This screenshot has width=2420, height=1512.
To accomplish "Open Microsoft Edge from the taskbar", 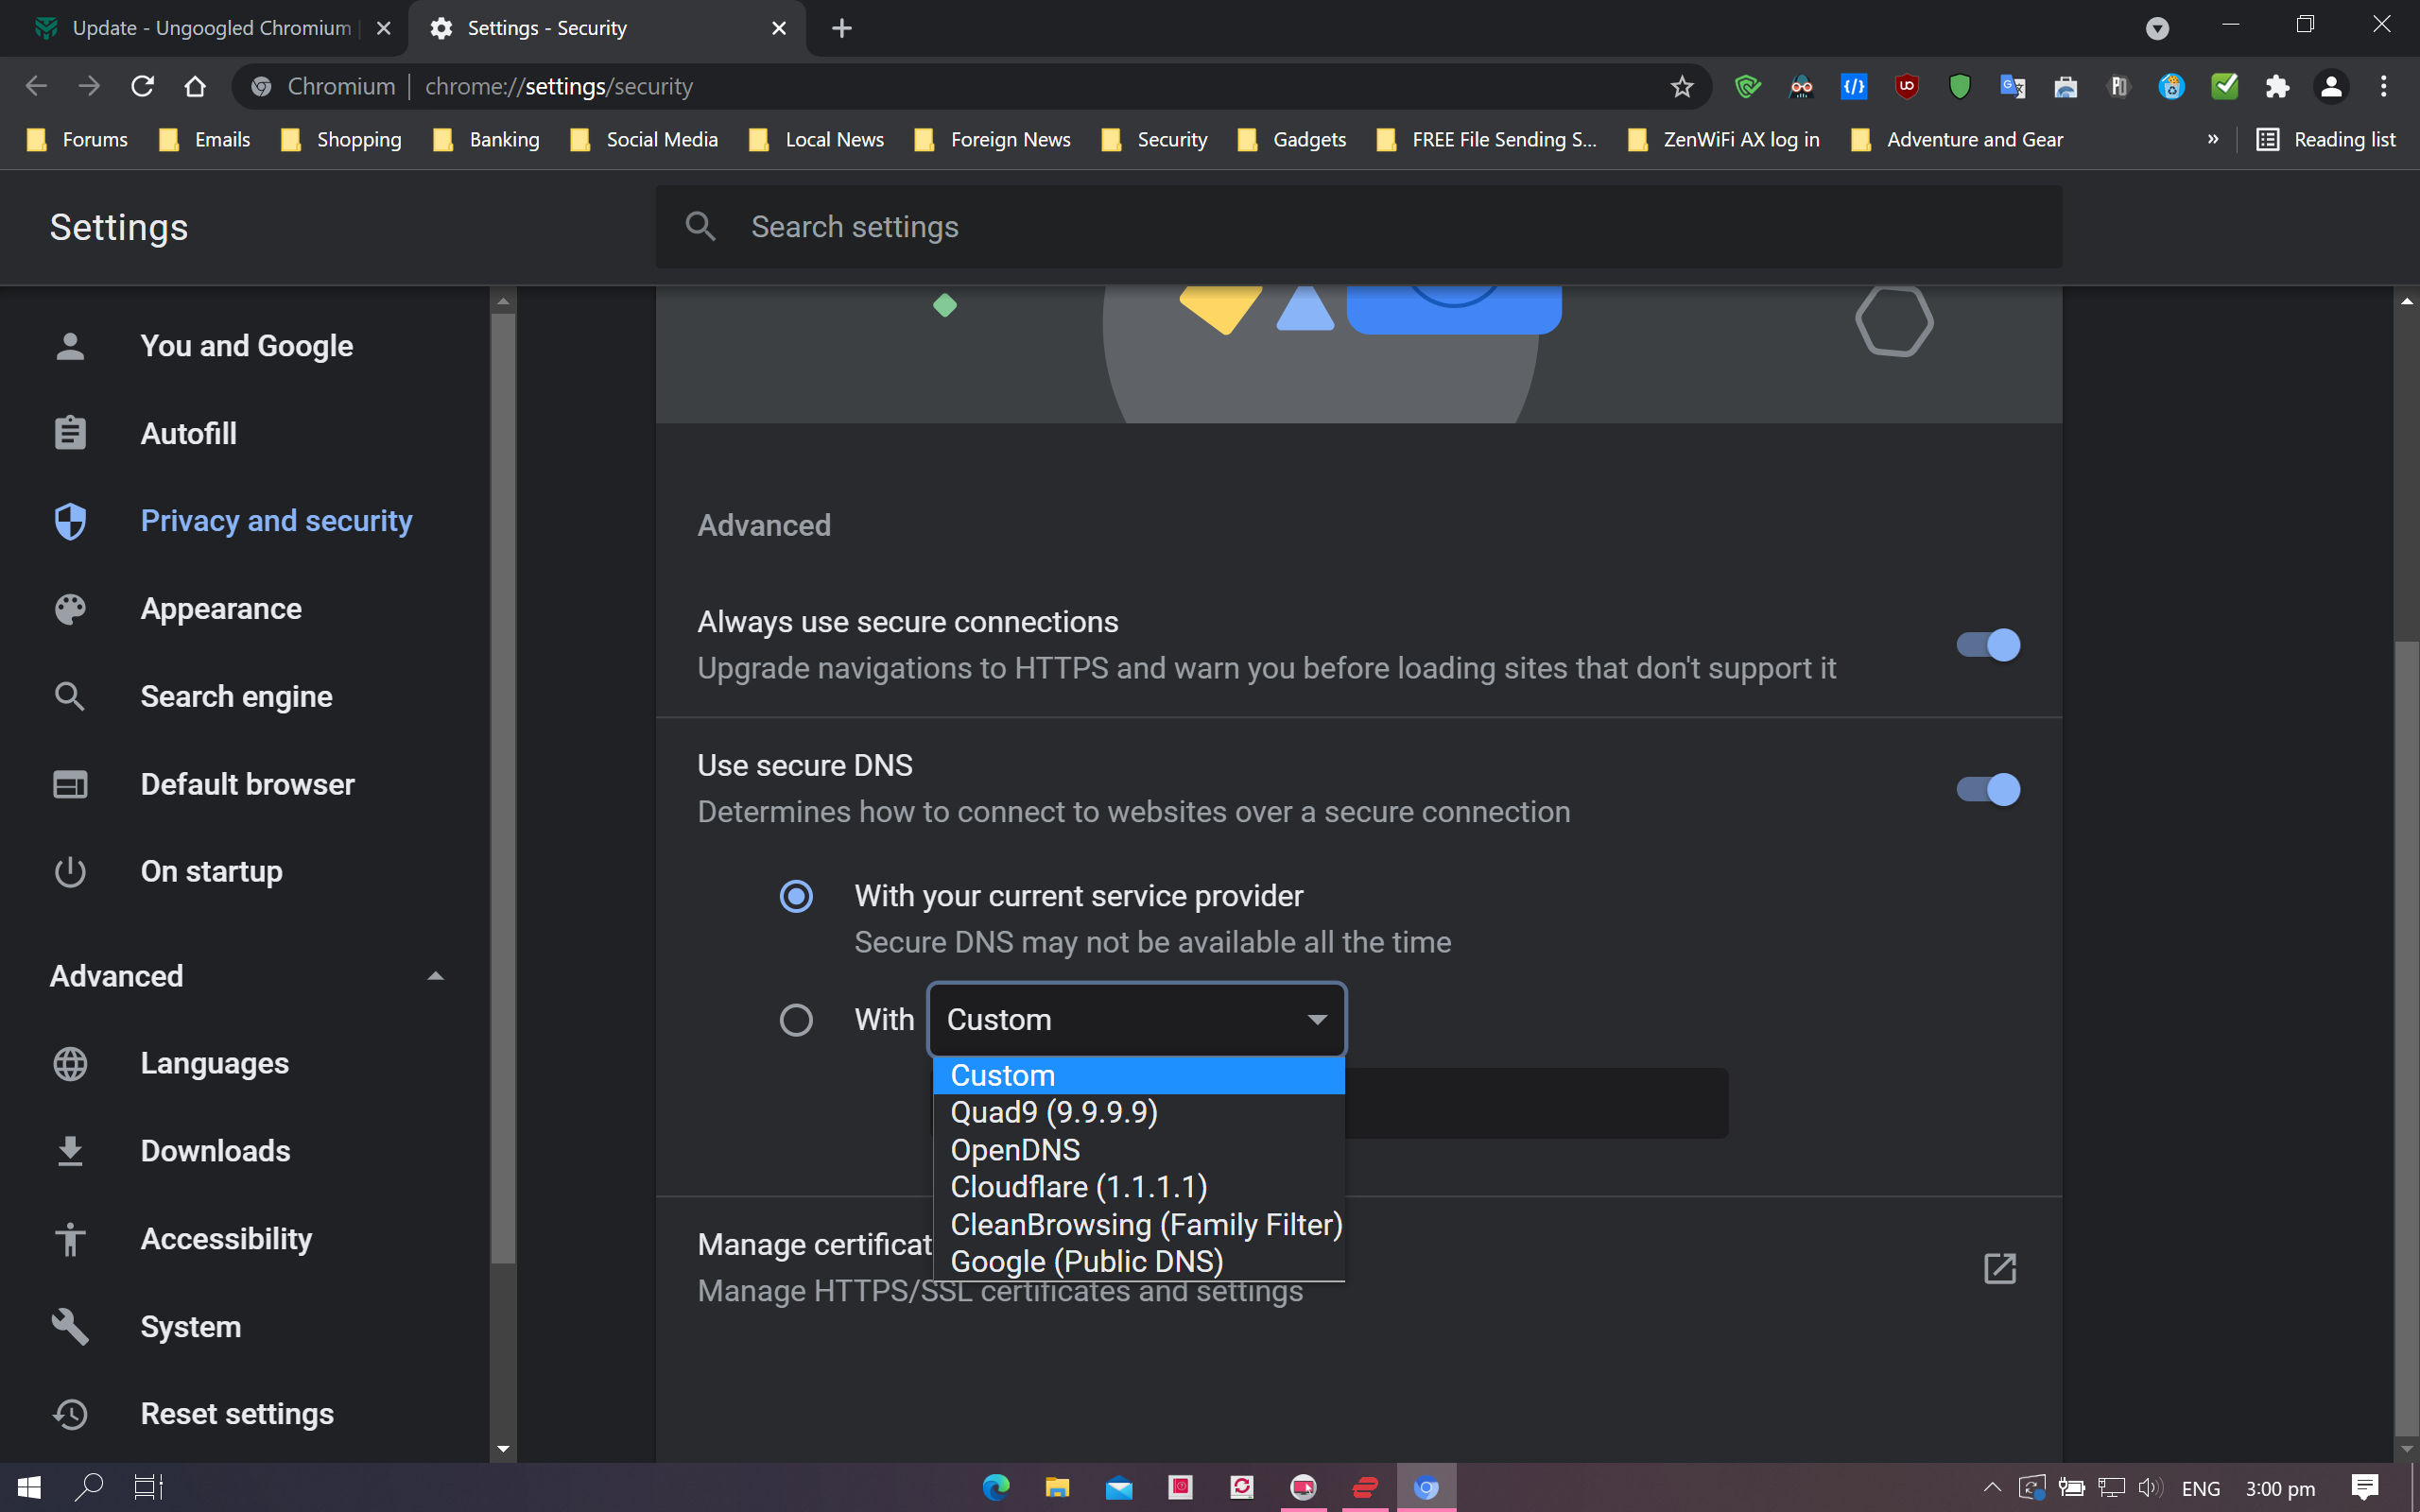I will click(995, 1487).
